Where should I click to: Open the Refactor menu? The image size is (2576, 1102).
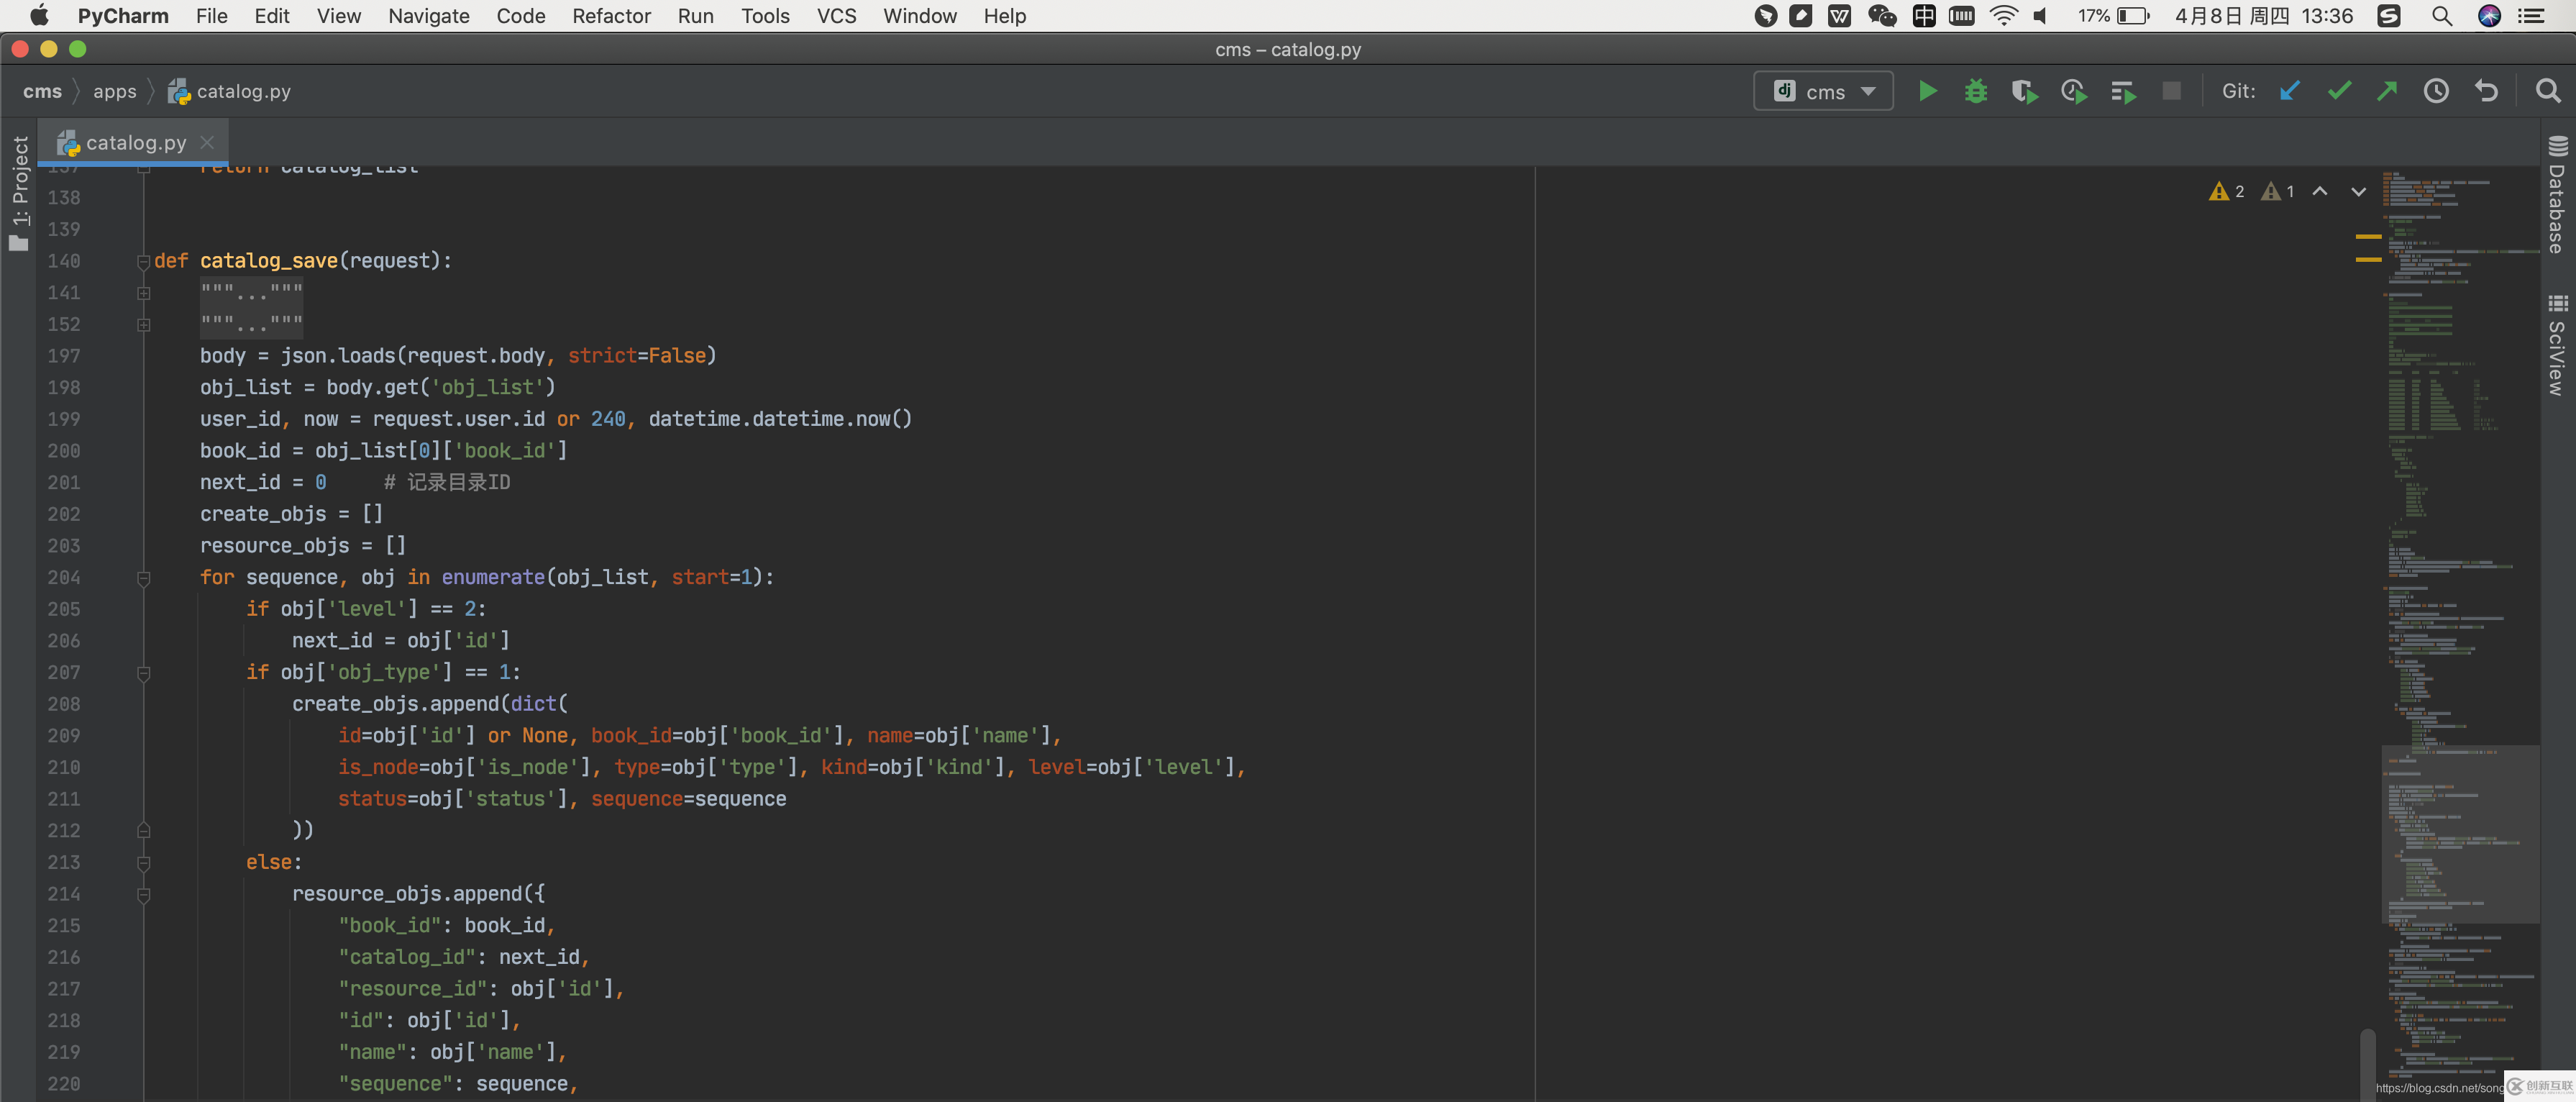point(611,16)
